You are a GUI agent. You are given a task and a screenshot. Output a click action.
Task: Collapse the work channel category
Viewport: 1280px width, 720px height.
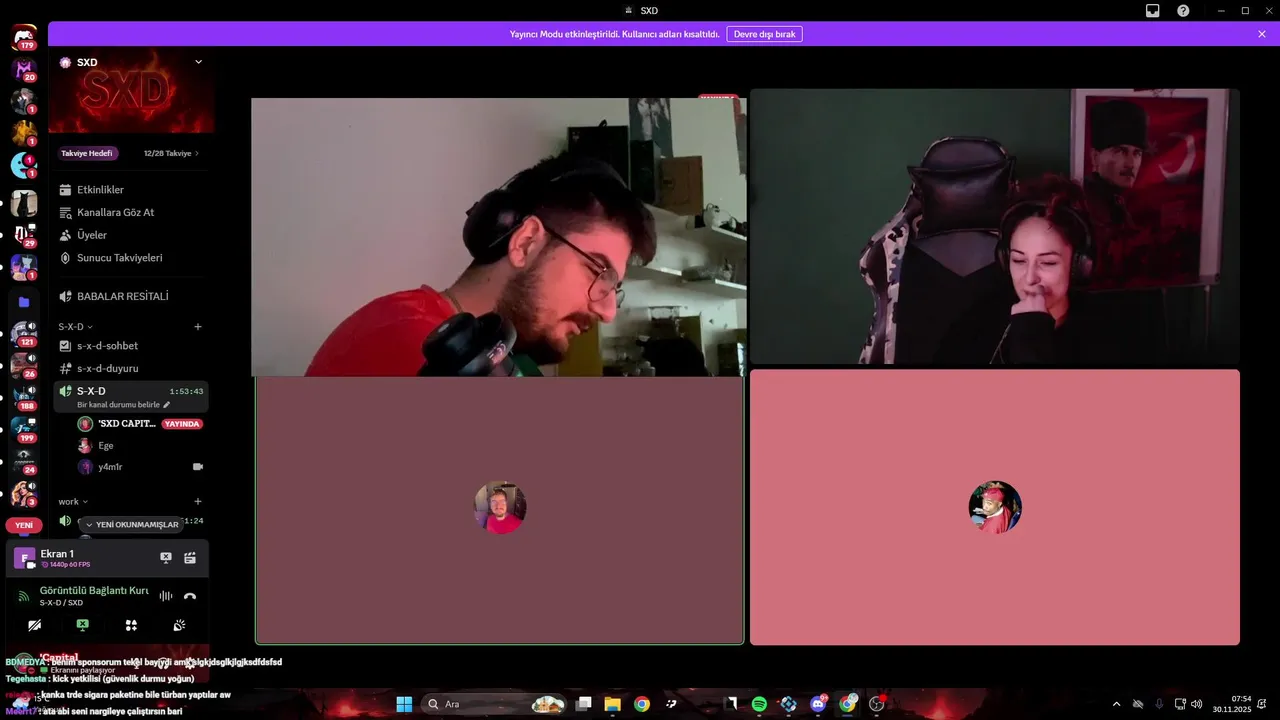pyautogui.click(x=72, y=502)
